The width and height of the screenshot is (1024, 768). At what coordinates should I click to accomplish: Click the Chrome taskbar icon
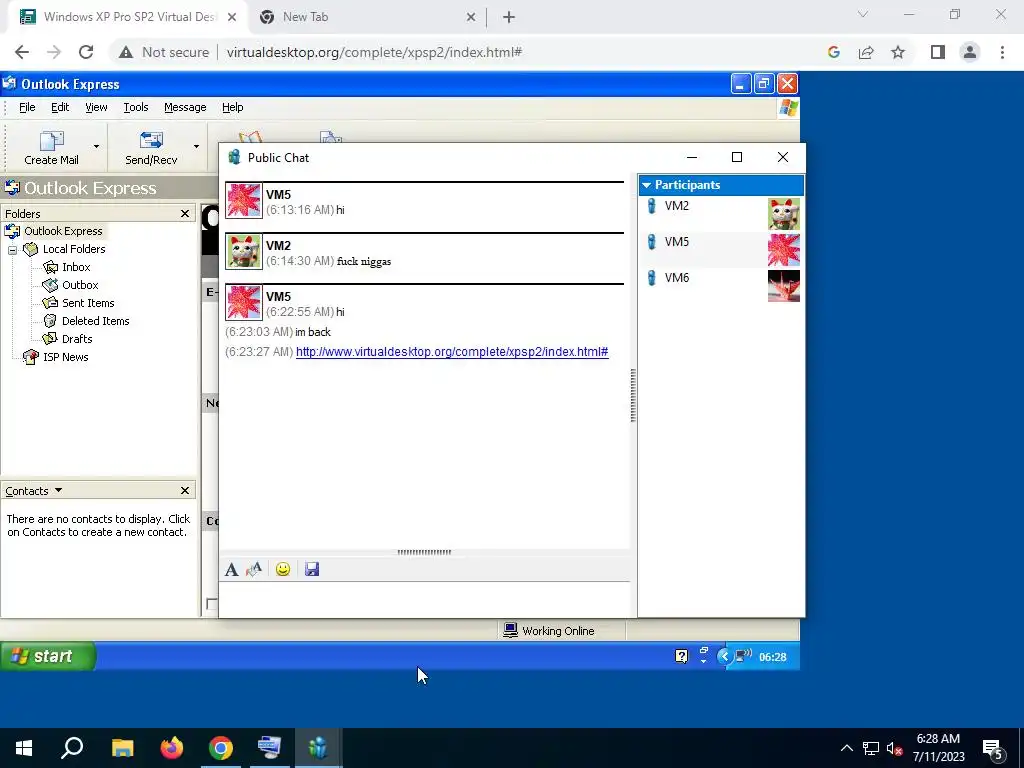coord(221,748)
